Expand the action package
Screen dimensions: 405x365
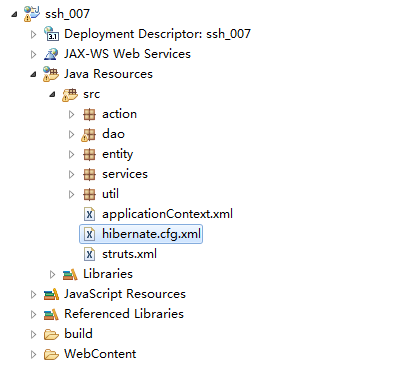point(71,114)
